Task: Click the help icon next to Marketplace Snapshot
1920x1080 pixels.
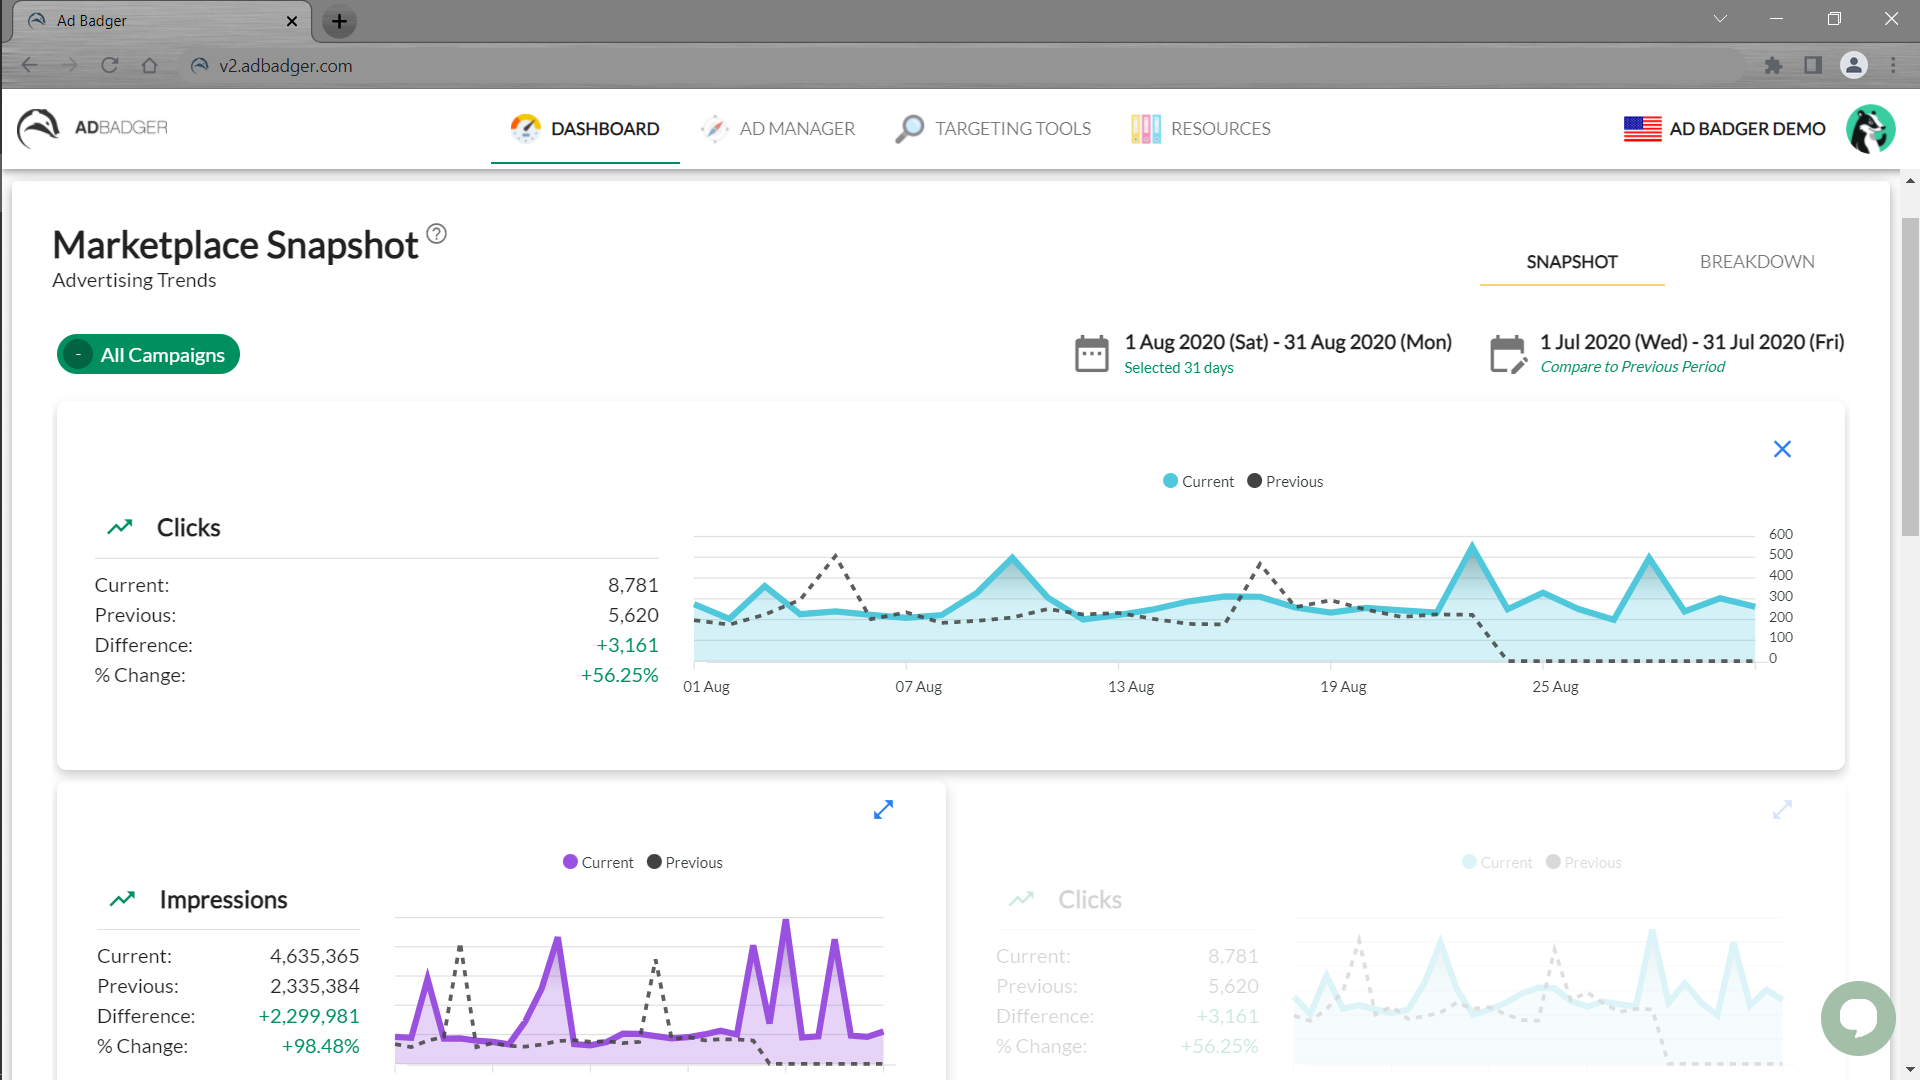Action: tap(437, 234)
